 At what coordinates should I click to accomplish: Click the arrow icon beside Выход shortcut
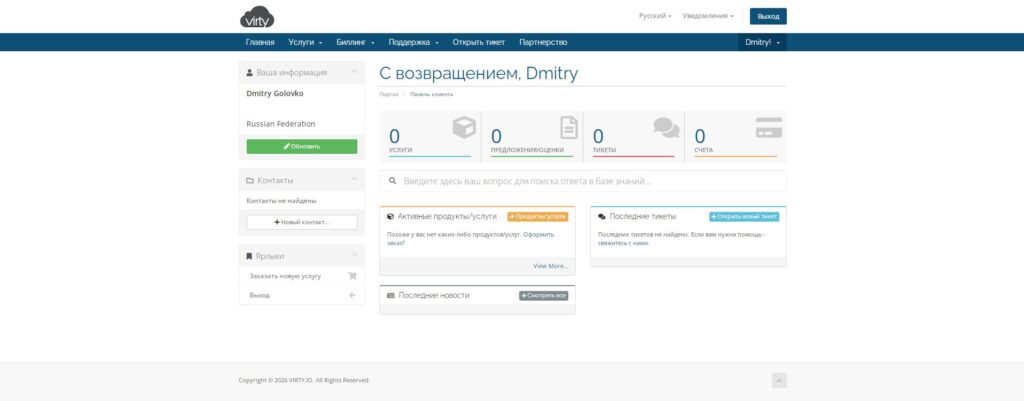coord(352,295)
